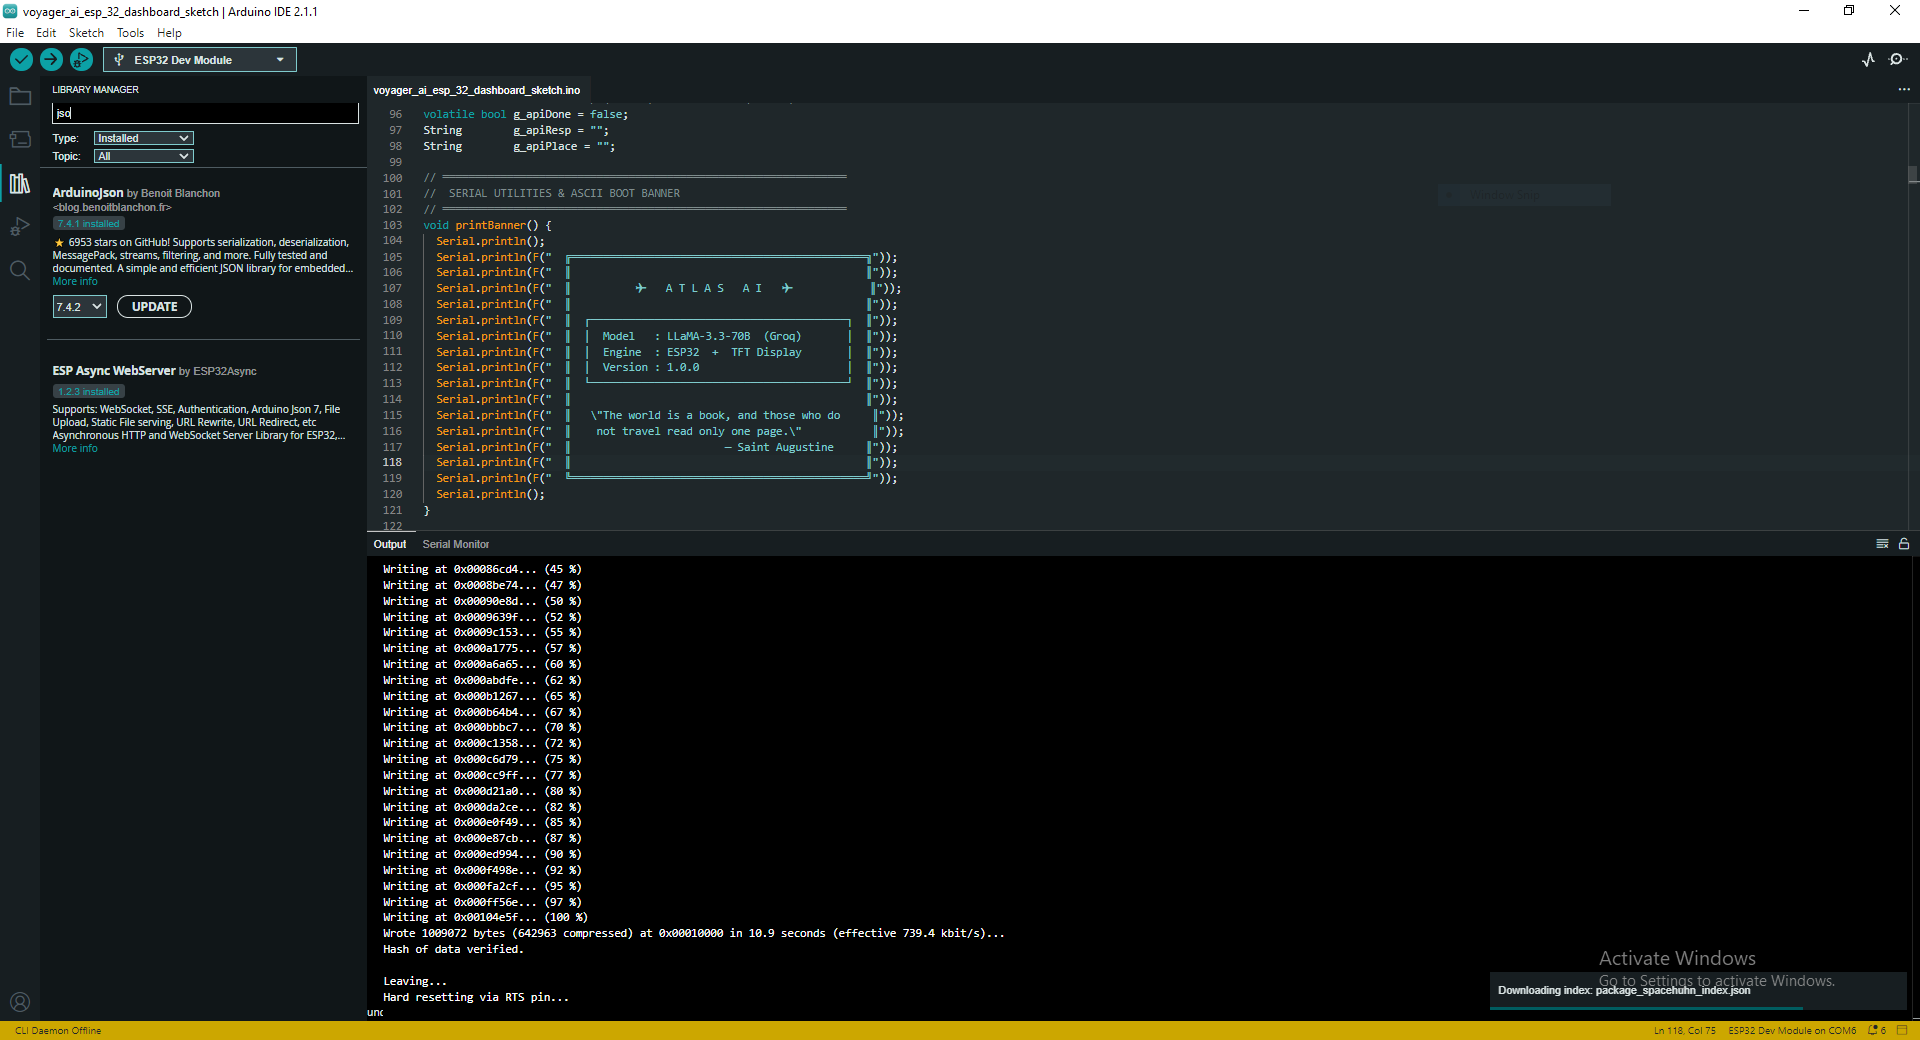Open the File menu
Screen dimensions: 1920x1040
click(15, 33)
